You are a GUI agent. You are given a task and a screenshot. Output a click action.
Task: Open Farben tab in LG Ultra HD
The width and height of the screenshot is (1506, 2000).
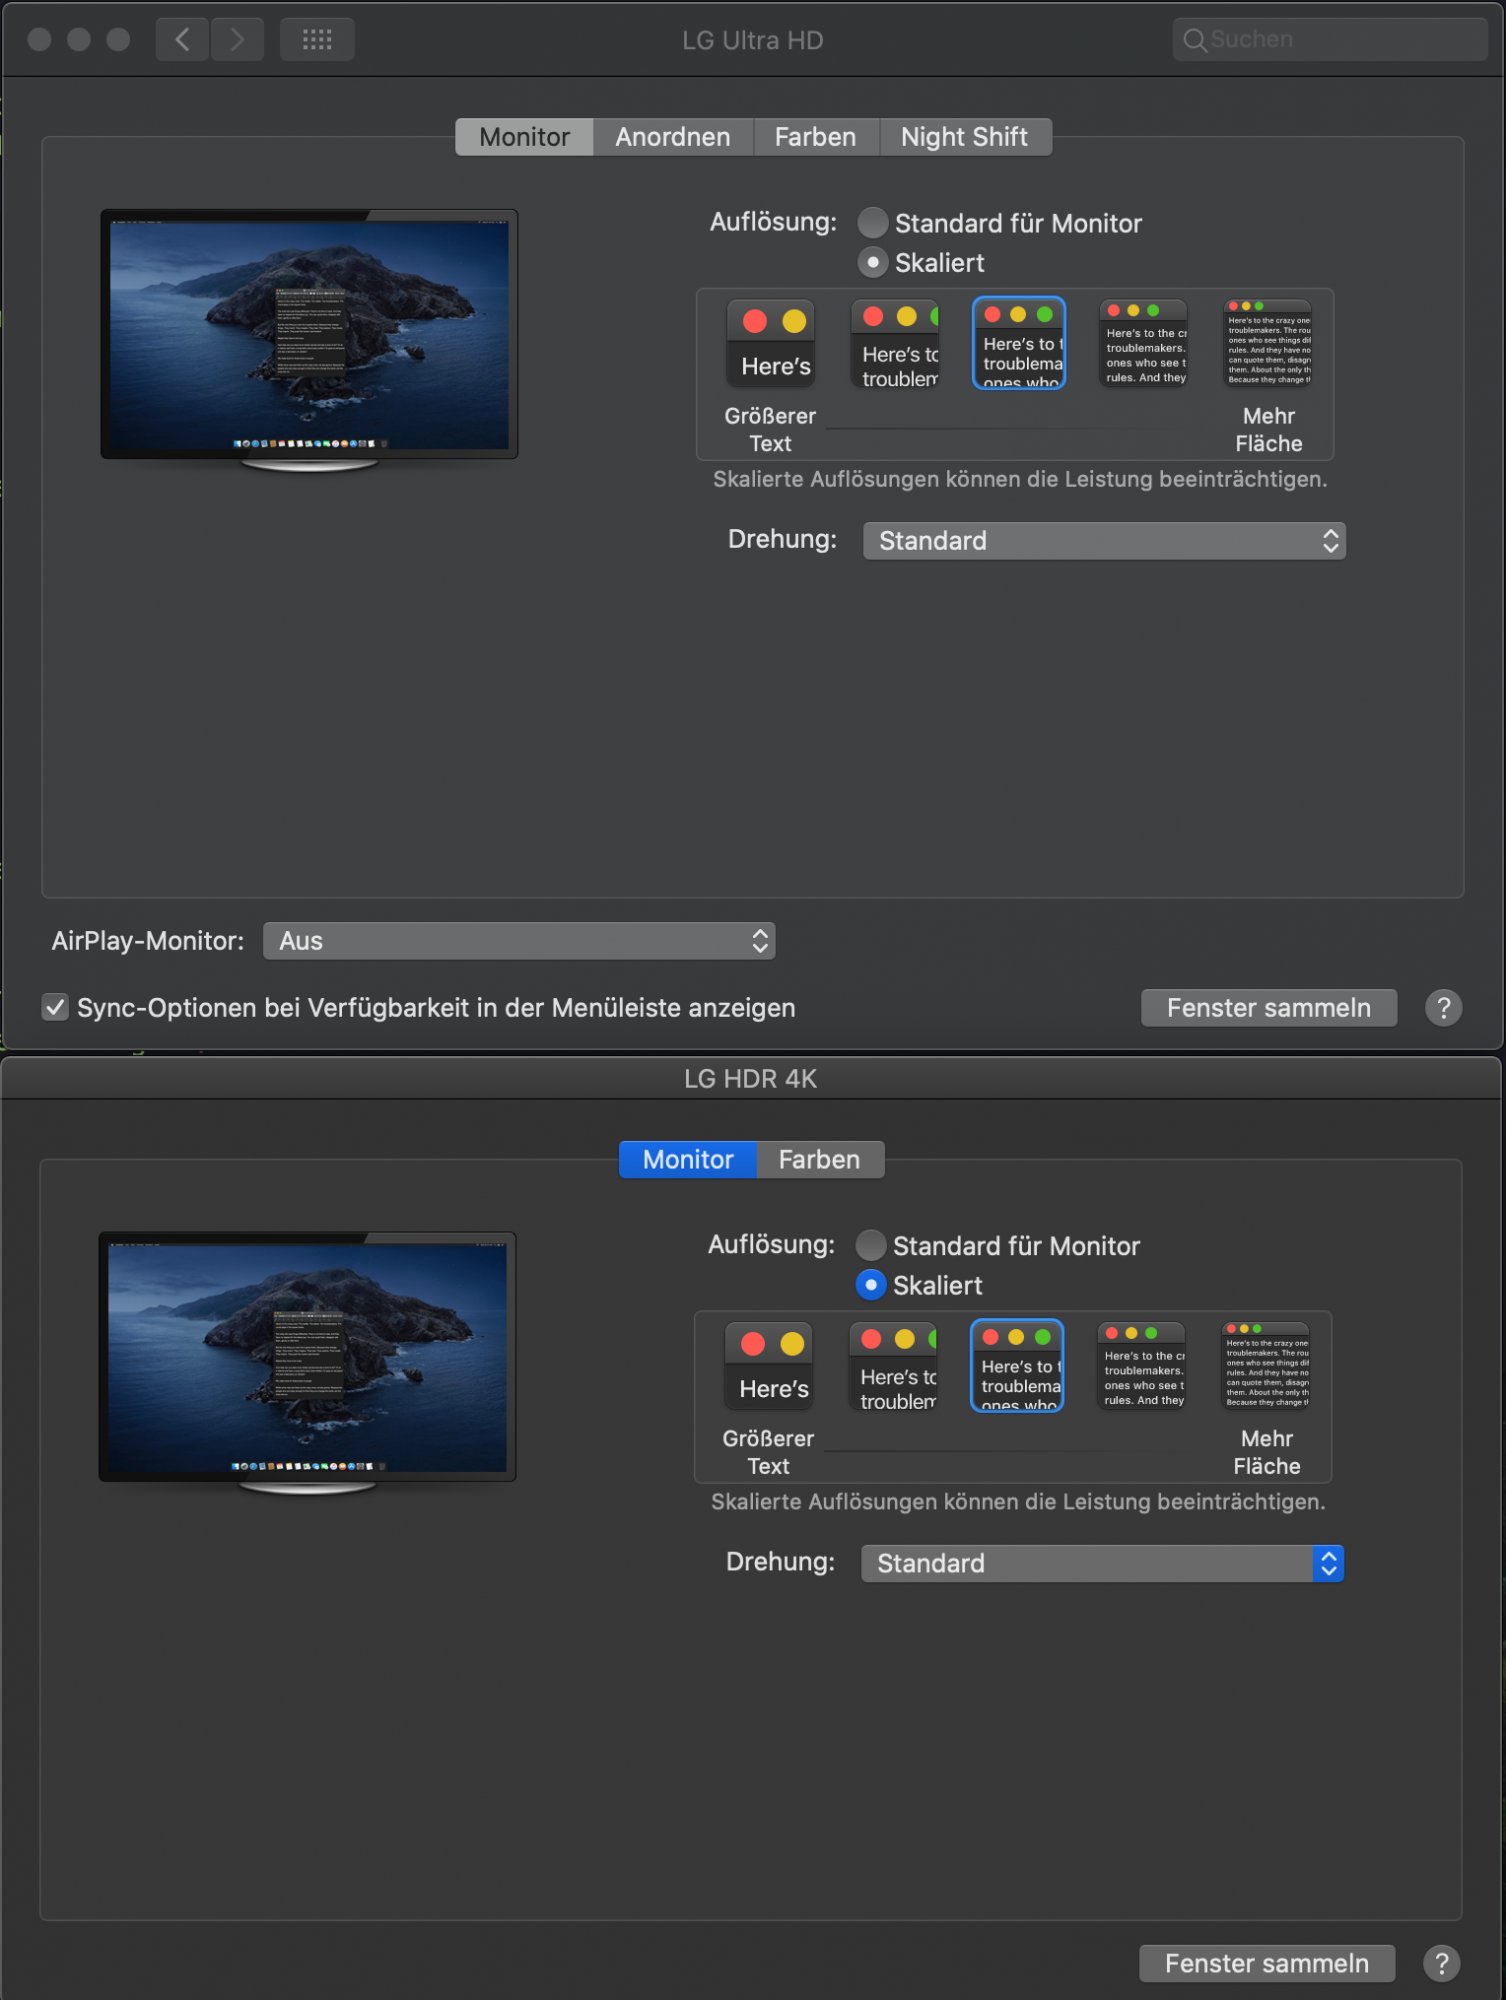pyautogui.click(x=816, y=137)
